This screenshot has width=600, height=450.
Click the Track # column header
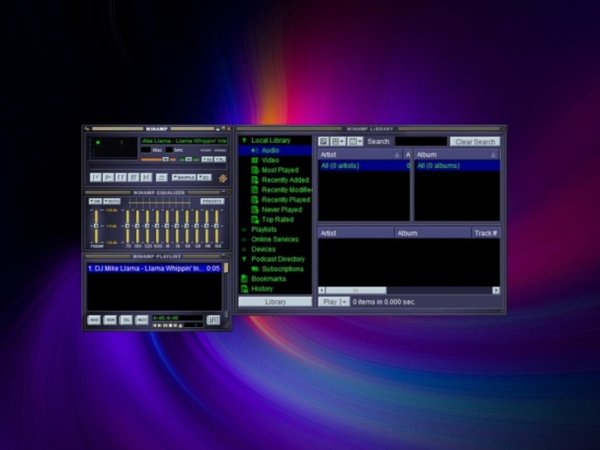pos(486,233)
